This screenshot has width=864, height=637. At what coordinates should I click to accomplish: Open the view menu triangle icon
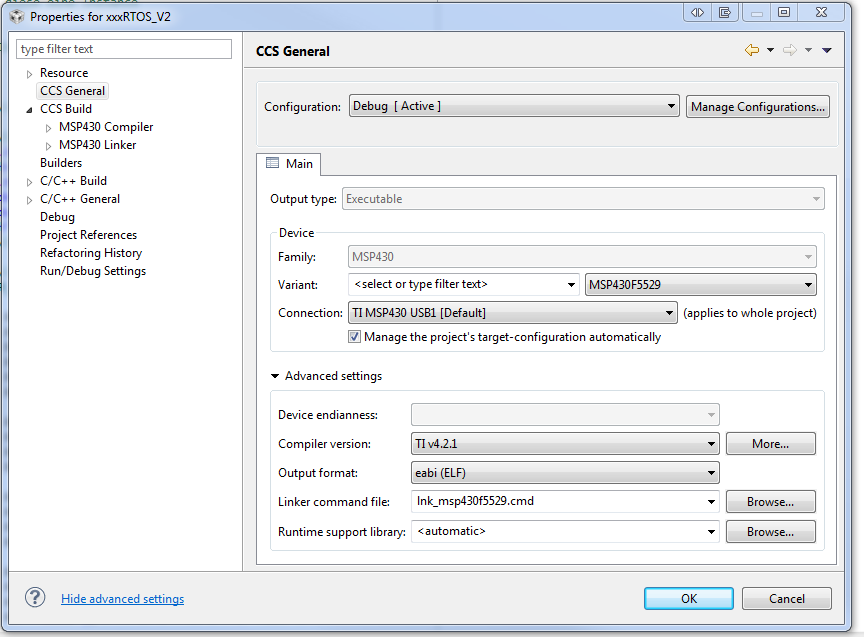(827, 50)
